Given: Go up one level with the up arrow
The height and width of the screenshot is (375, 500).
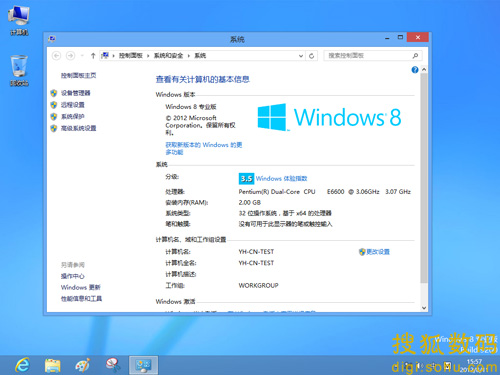Looking at the screenshot, I should coord(93,56).
